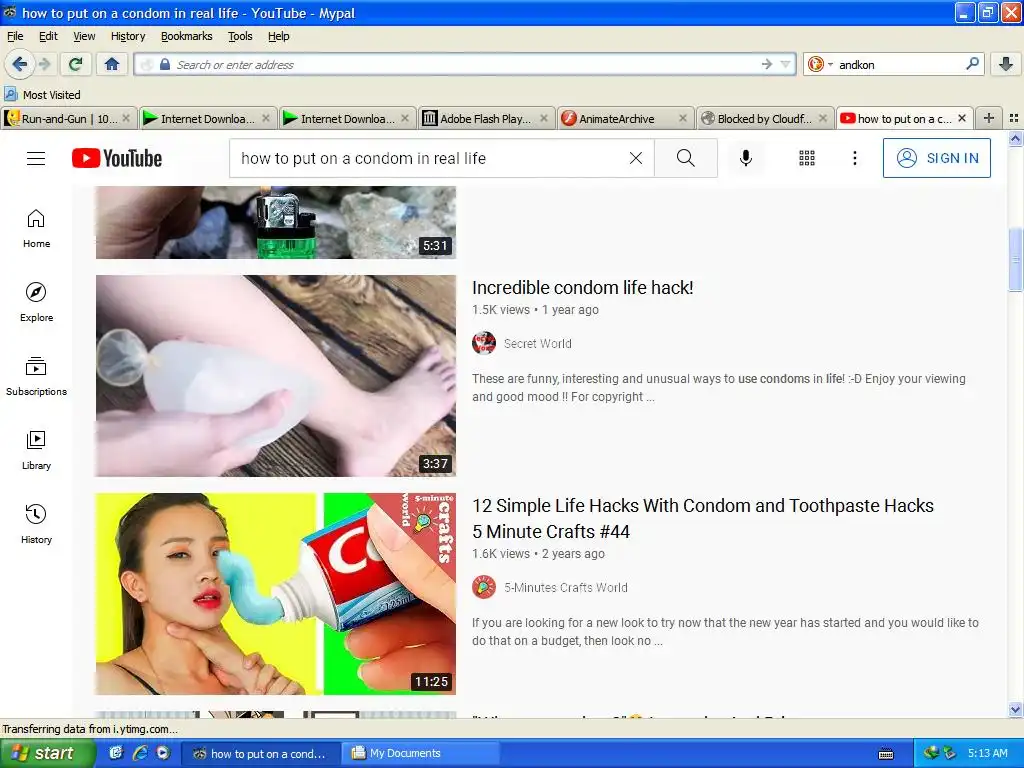This screenshot has width=1024, height=768.
Task: Open the YouTube hamburger guide menu
Action: tap(36, 158)
